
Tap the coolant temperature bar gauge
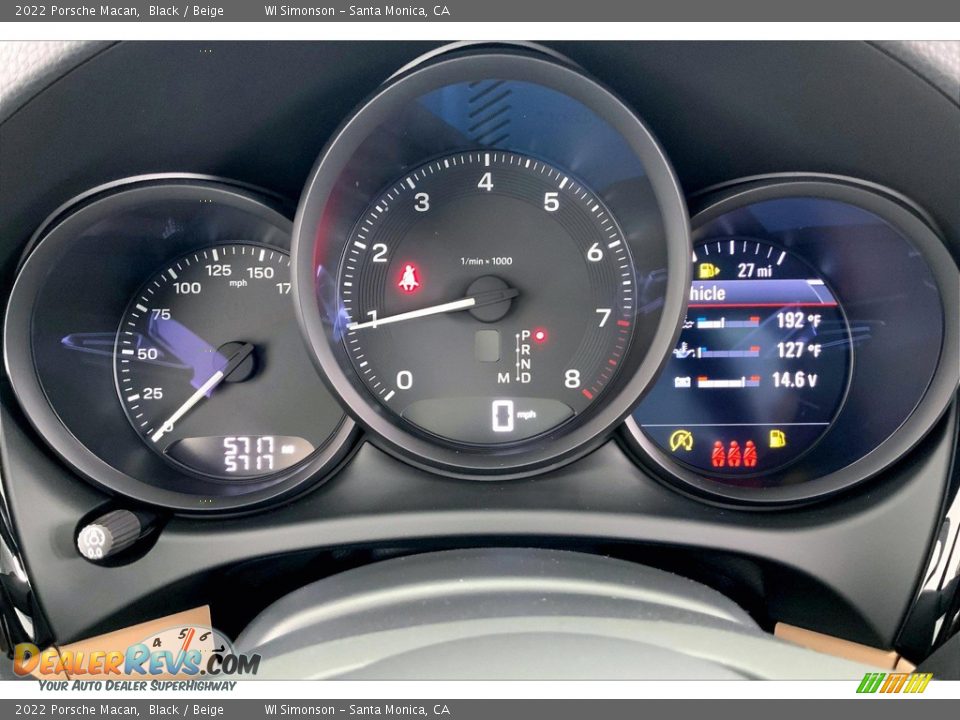(728, 322)
